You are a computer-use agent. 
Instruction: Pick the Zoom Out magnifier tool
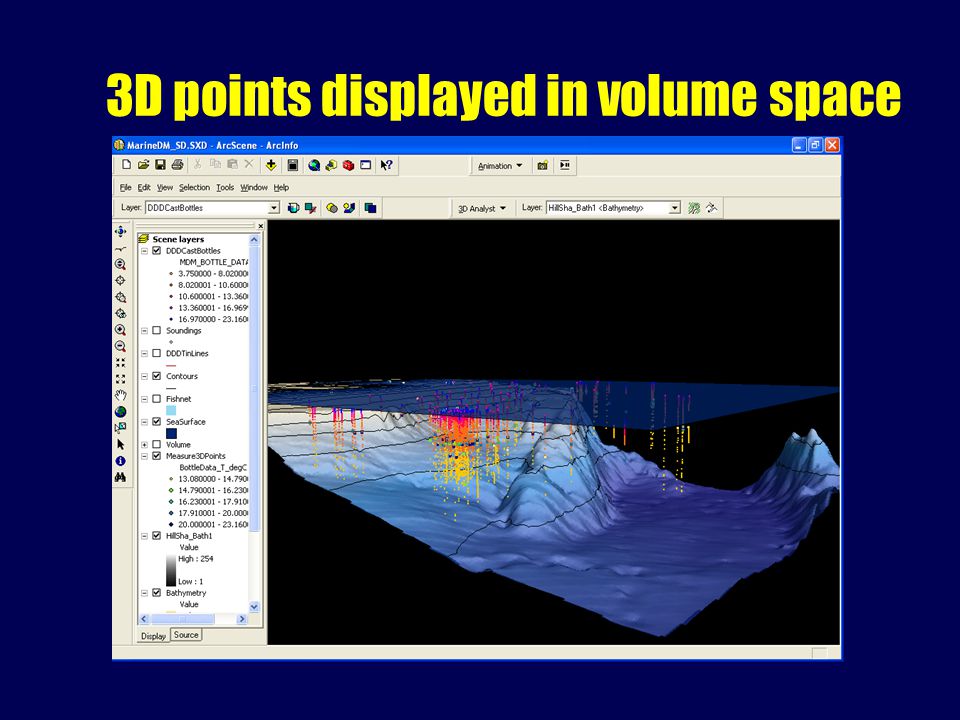pyautogui.click(x=121, y=347)
